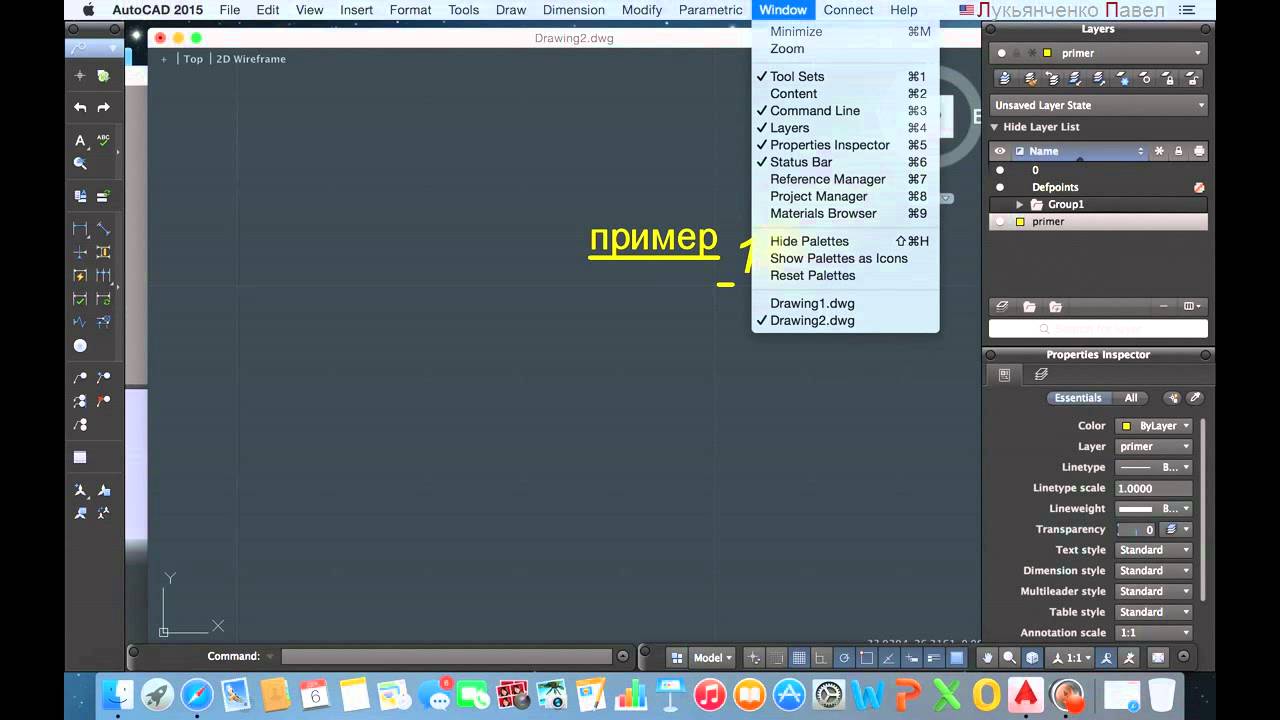Select the Text (A) tool
Viewport: 1280px width, 720px height.
pos(80,141)
